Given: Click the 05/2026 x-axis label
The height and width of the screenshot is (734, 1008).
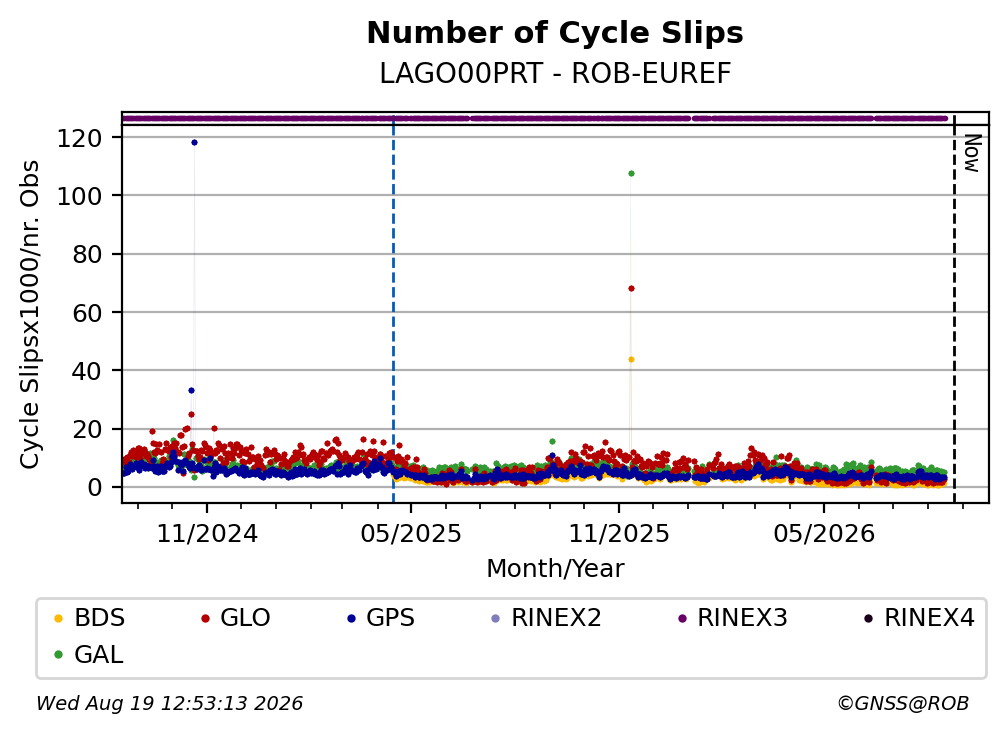Looking at the screenshot, I should 824,534.
